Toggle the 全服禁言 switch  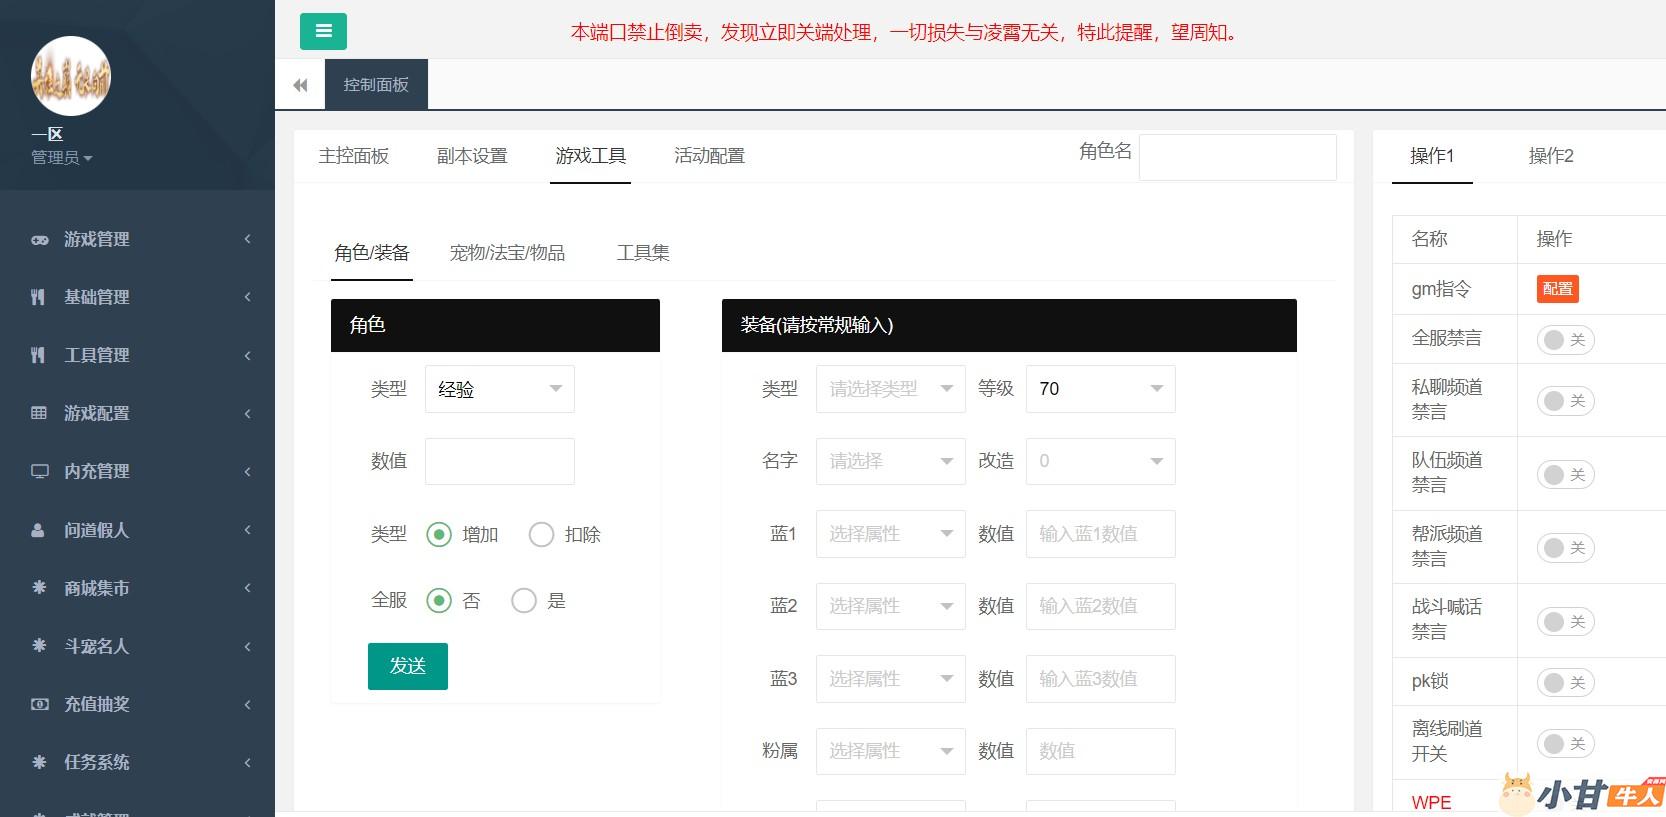click(x=1564, y=340)
